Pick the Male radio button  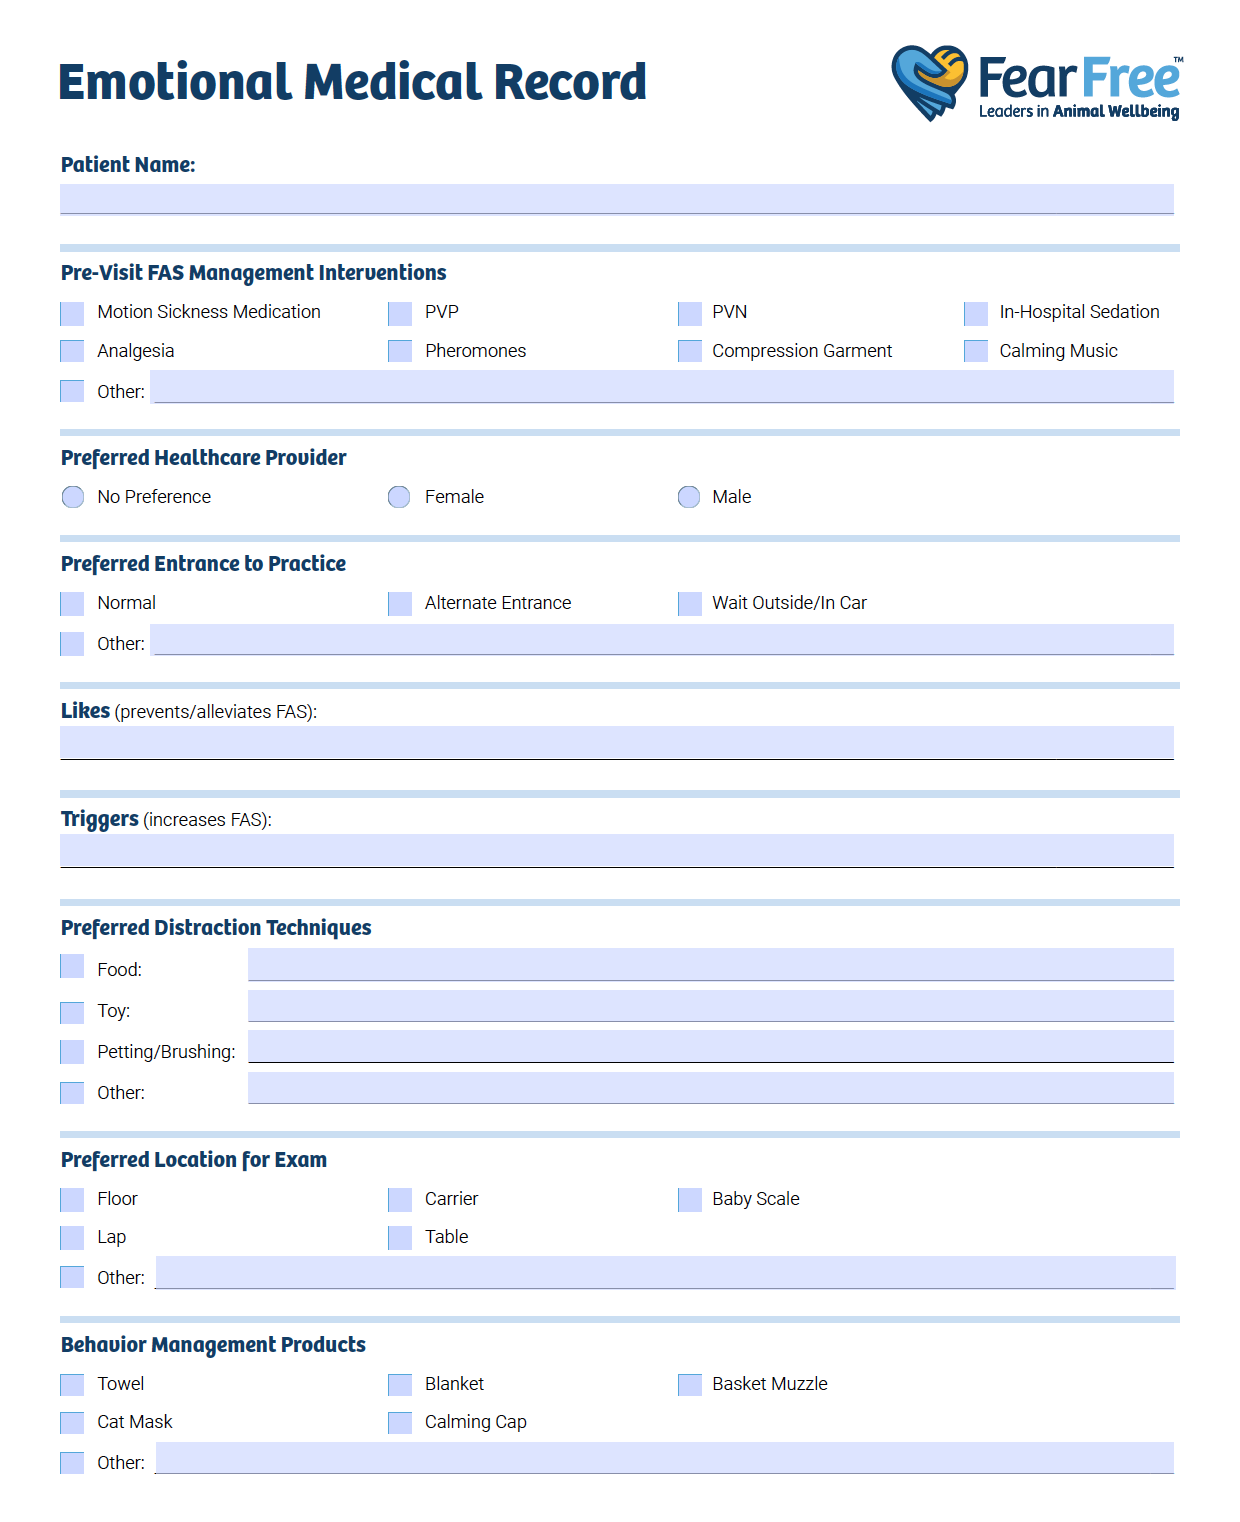pos(689,497)
